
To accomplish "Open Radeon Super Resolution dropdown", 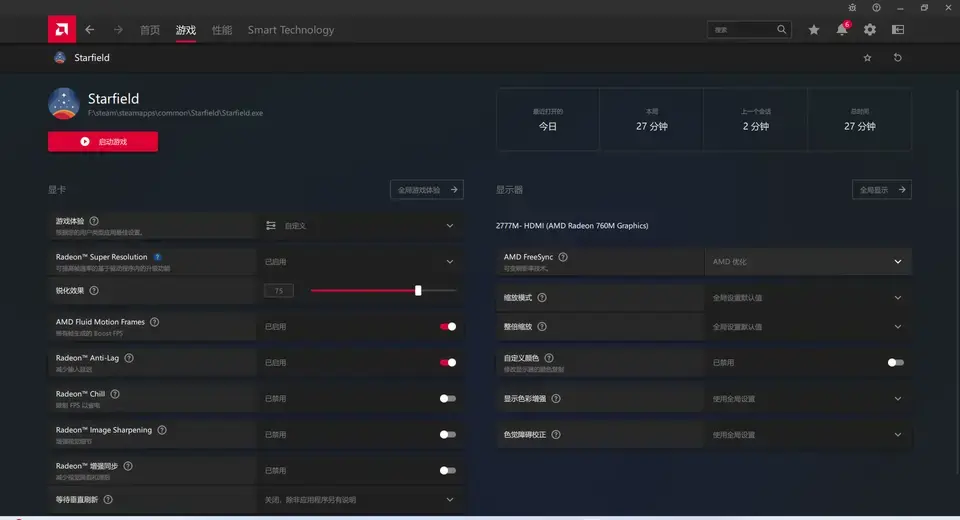I will coord(360,262).
